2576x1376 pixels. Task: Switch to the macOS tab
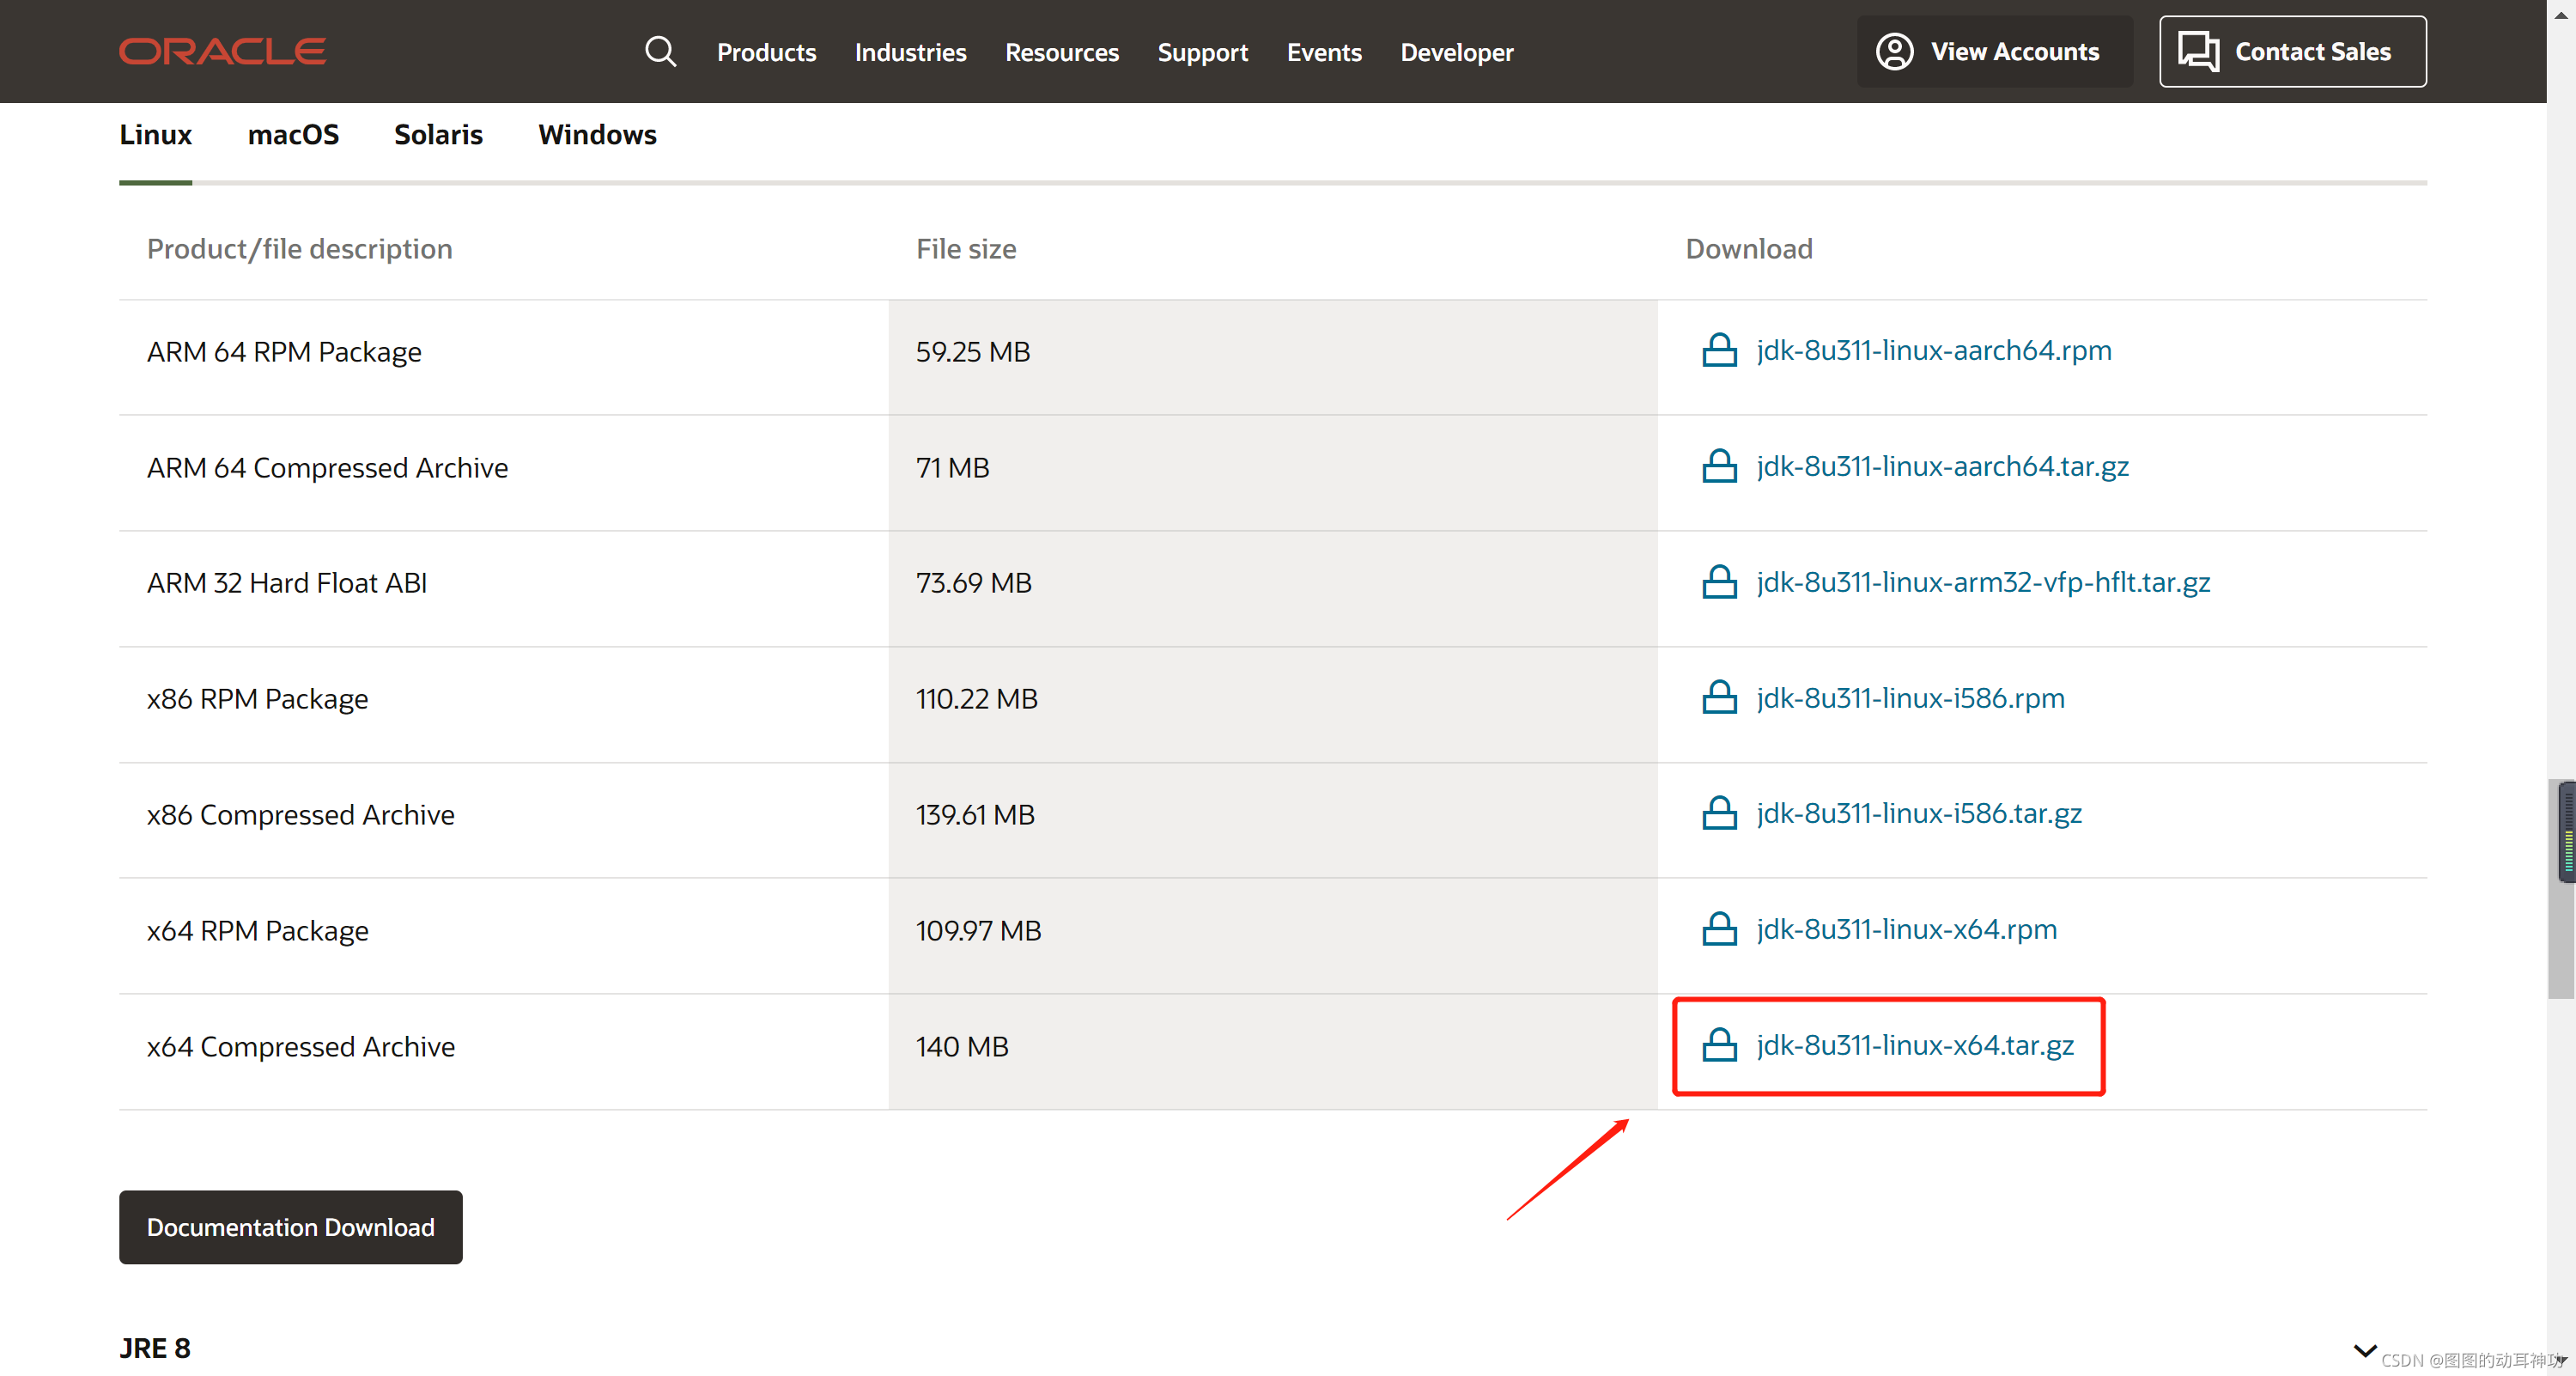293,135
